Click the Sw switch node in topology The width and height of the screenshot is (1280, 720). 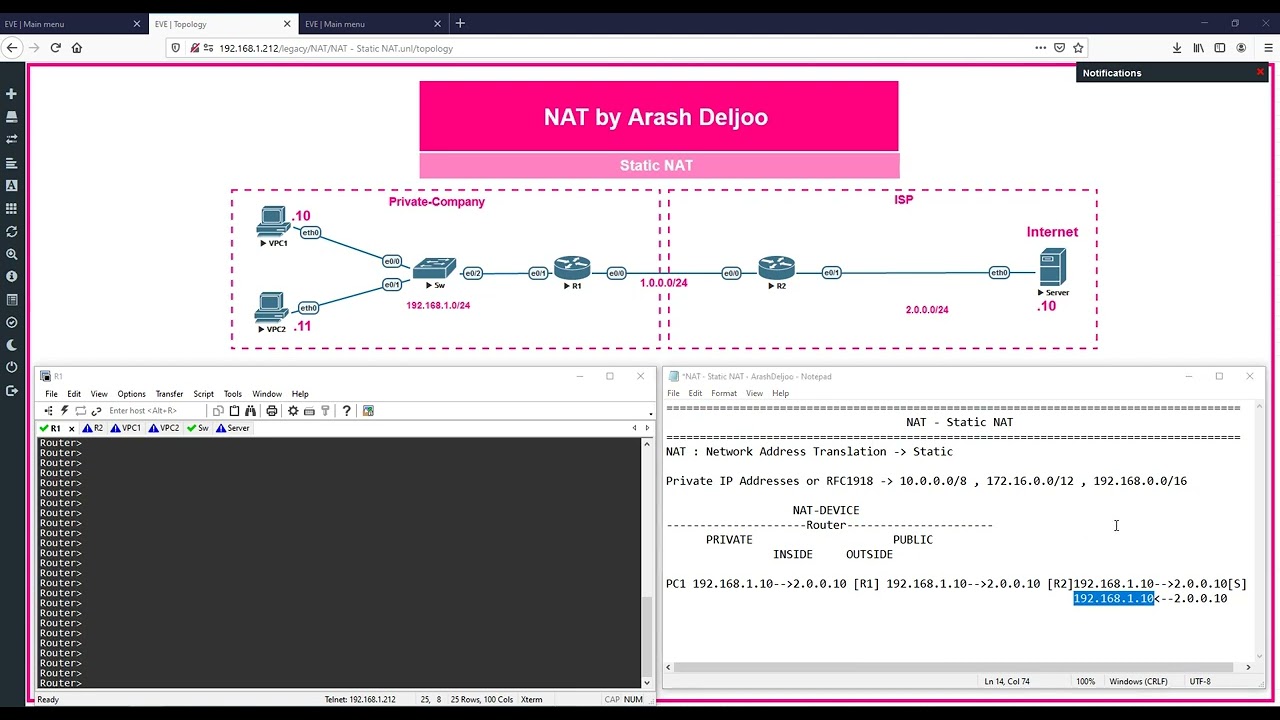tap(434, 269)
